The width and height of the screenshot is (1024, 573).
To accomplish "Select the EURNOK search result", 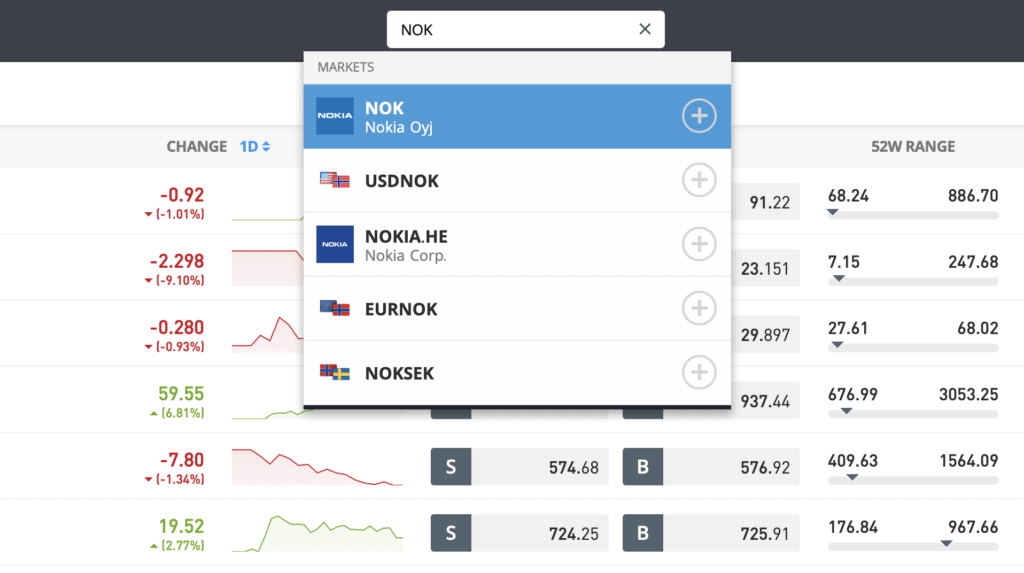I will tap(517, 308).
